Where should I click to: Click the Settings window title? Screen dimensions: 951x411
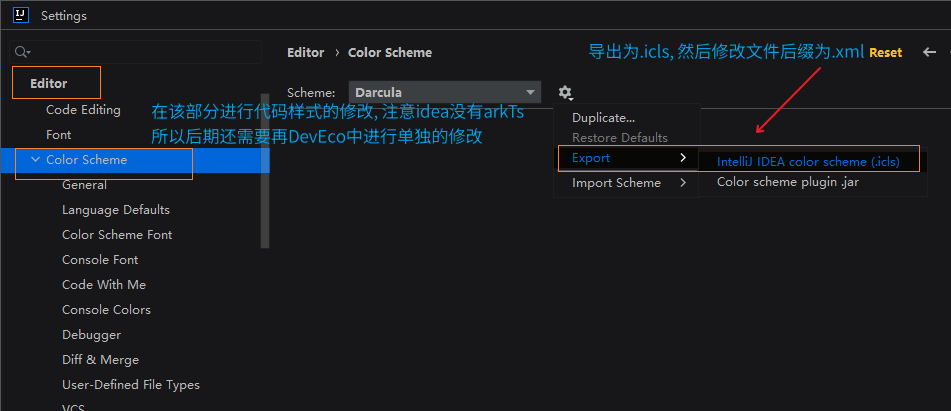(64, 16)
